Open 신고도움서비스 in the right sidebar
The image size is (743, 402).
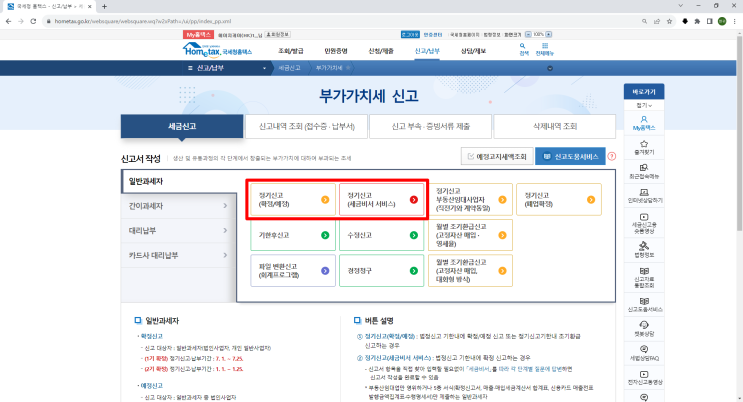643,305
